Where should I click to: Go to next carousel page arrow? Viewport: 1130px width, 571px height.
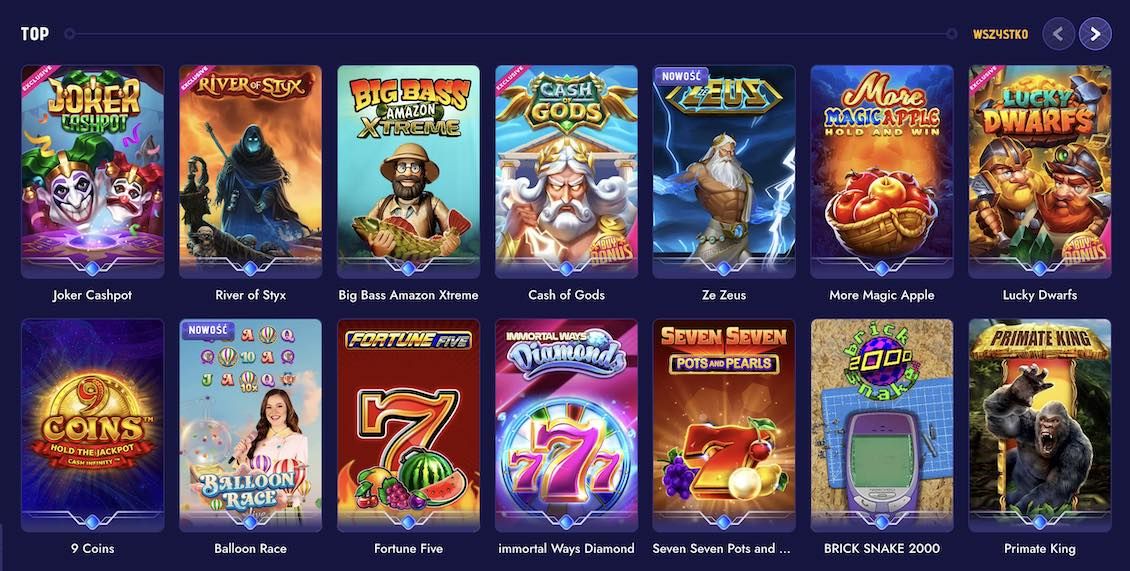[x=1095, y=34]
